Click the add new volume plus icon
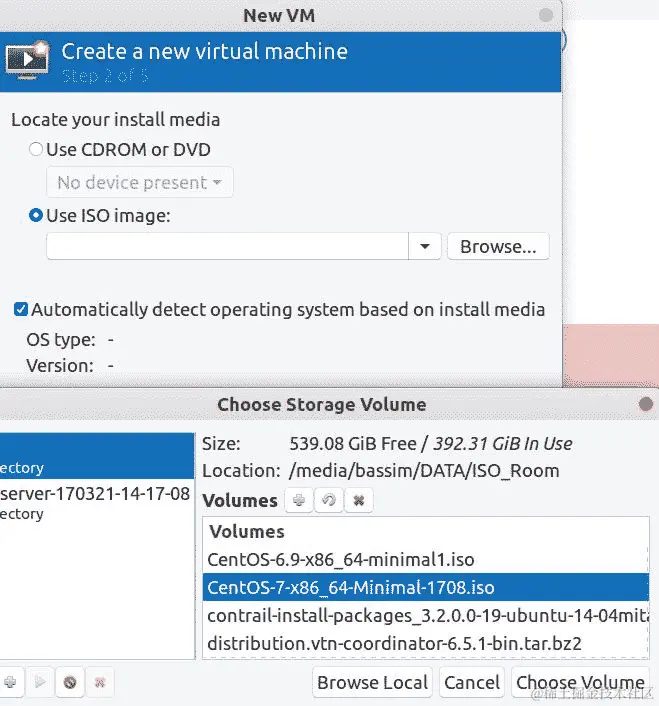Image resolution: width=659 pixels, height=706 pixels. click(299, 500)
